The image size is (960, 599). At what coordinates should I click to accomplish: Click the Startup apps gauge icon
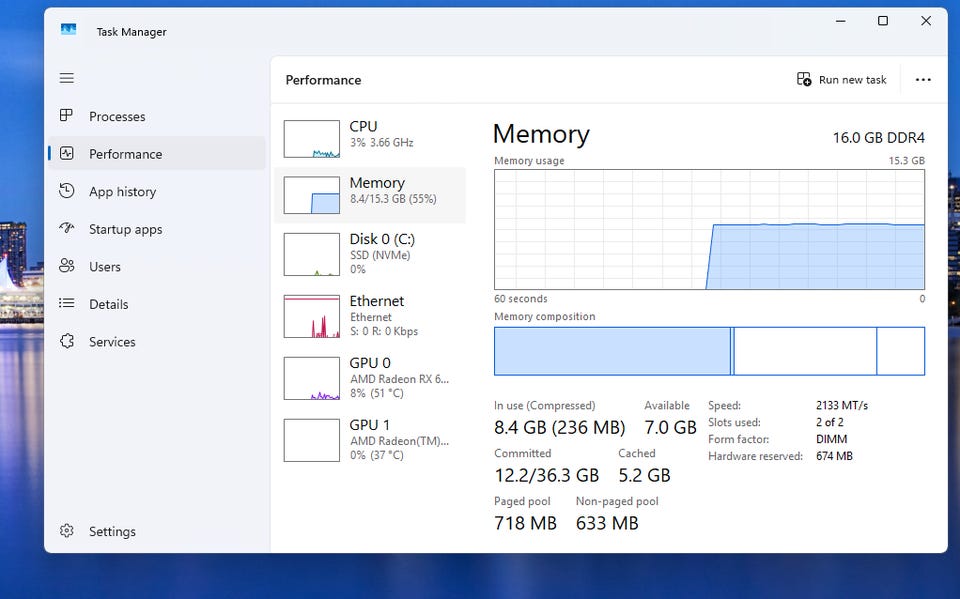(67, 228)
